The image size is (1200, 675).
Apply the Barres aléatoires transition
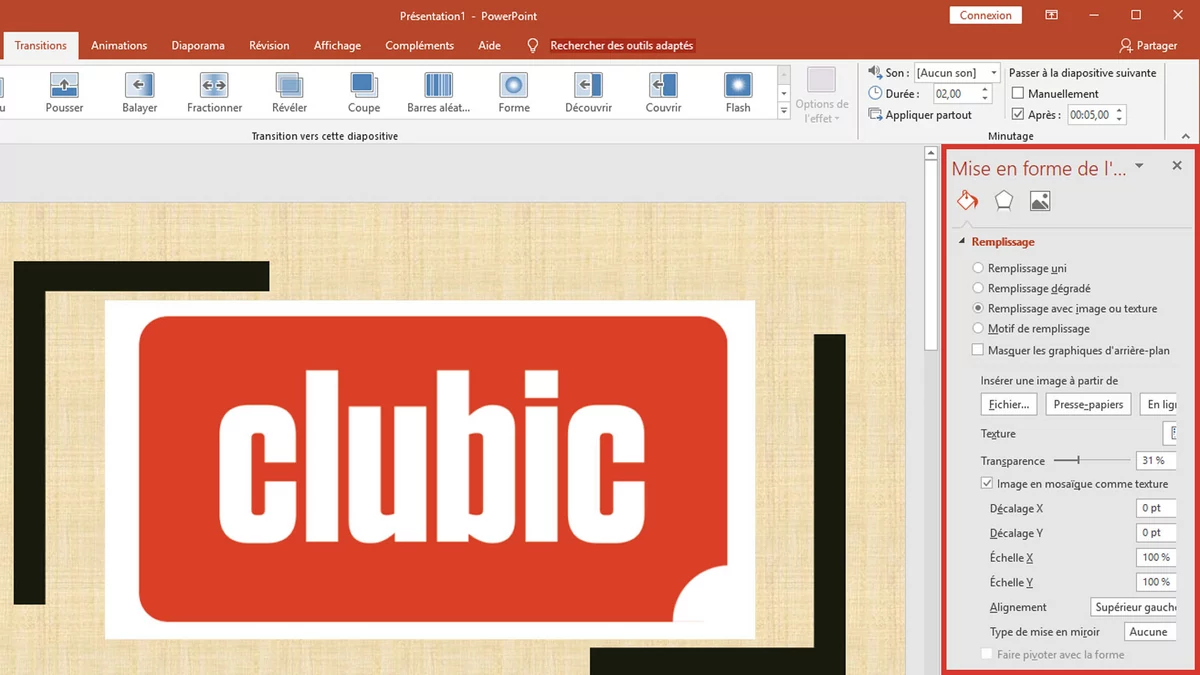tap(438, 93)
